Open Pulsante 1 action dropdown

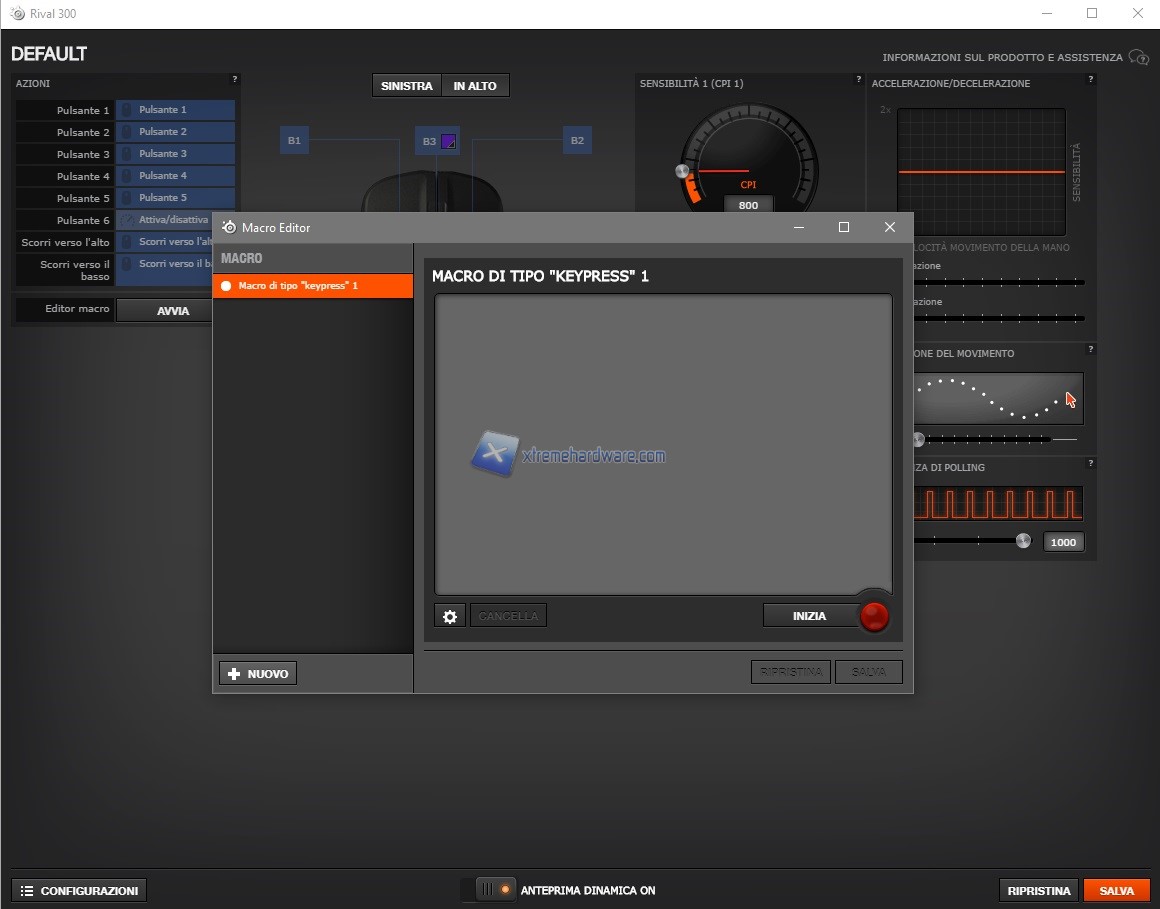[x=176, y=110]
